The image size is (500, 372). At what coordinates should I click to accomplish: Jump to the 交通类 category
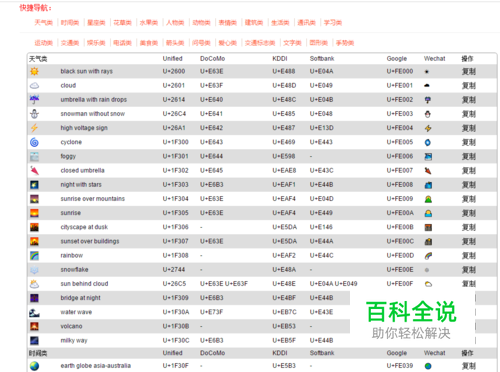[x=70, y=43]
